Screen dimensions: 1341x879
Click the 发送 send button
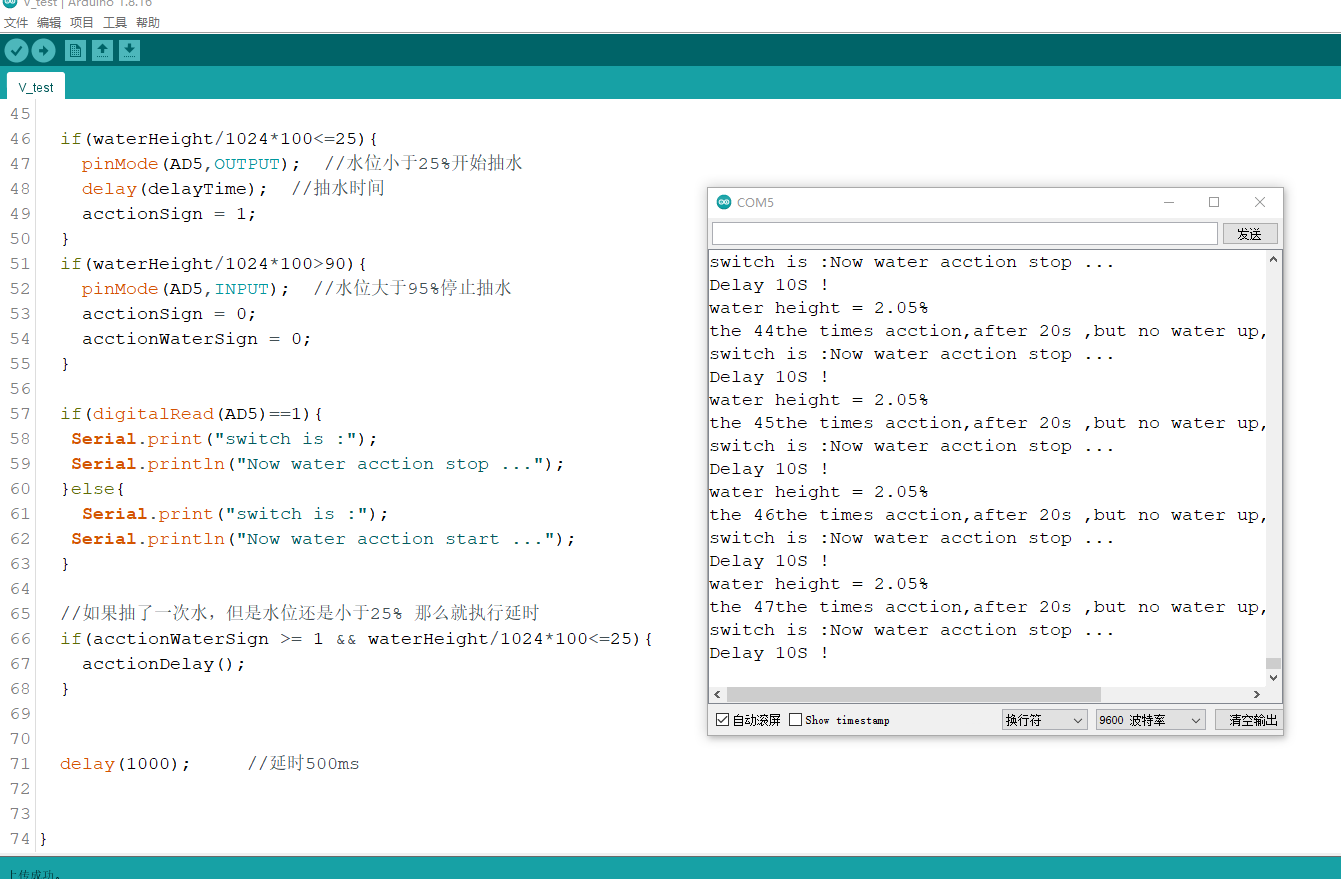1249,234
